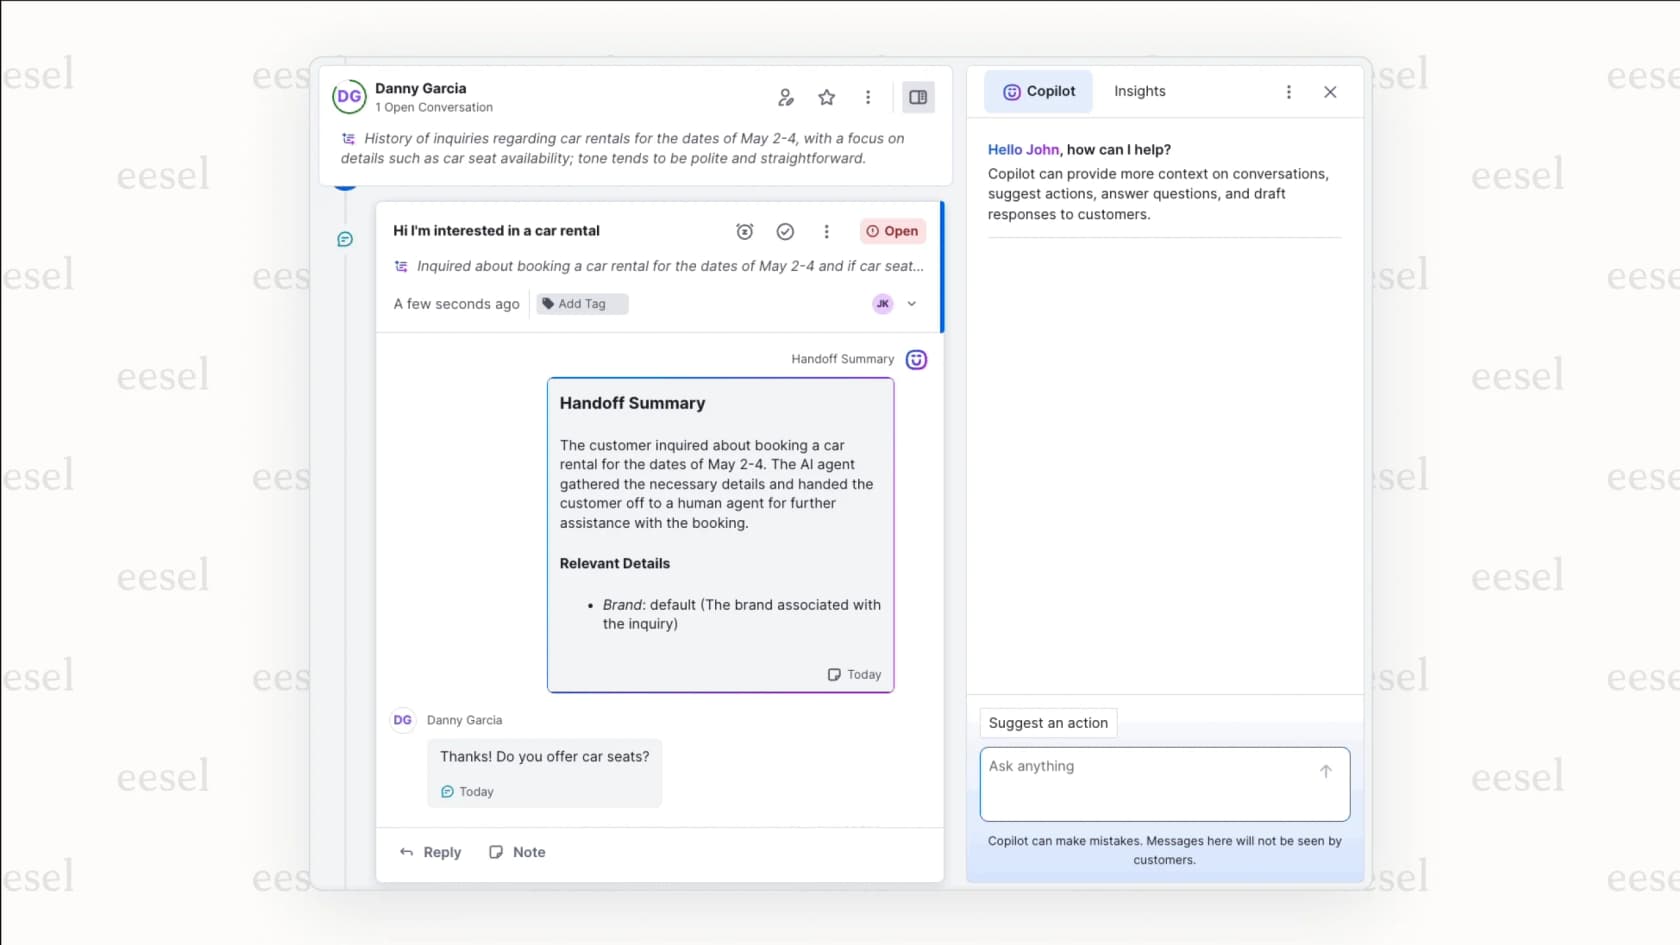The height and width of the screenshot is (945, 1680).
Task: Click the JK assignee avatar
Action: click(x=883, y=304)
